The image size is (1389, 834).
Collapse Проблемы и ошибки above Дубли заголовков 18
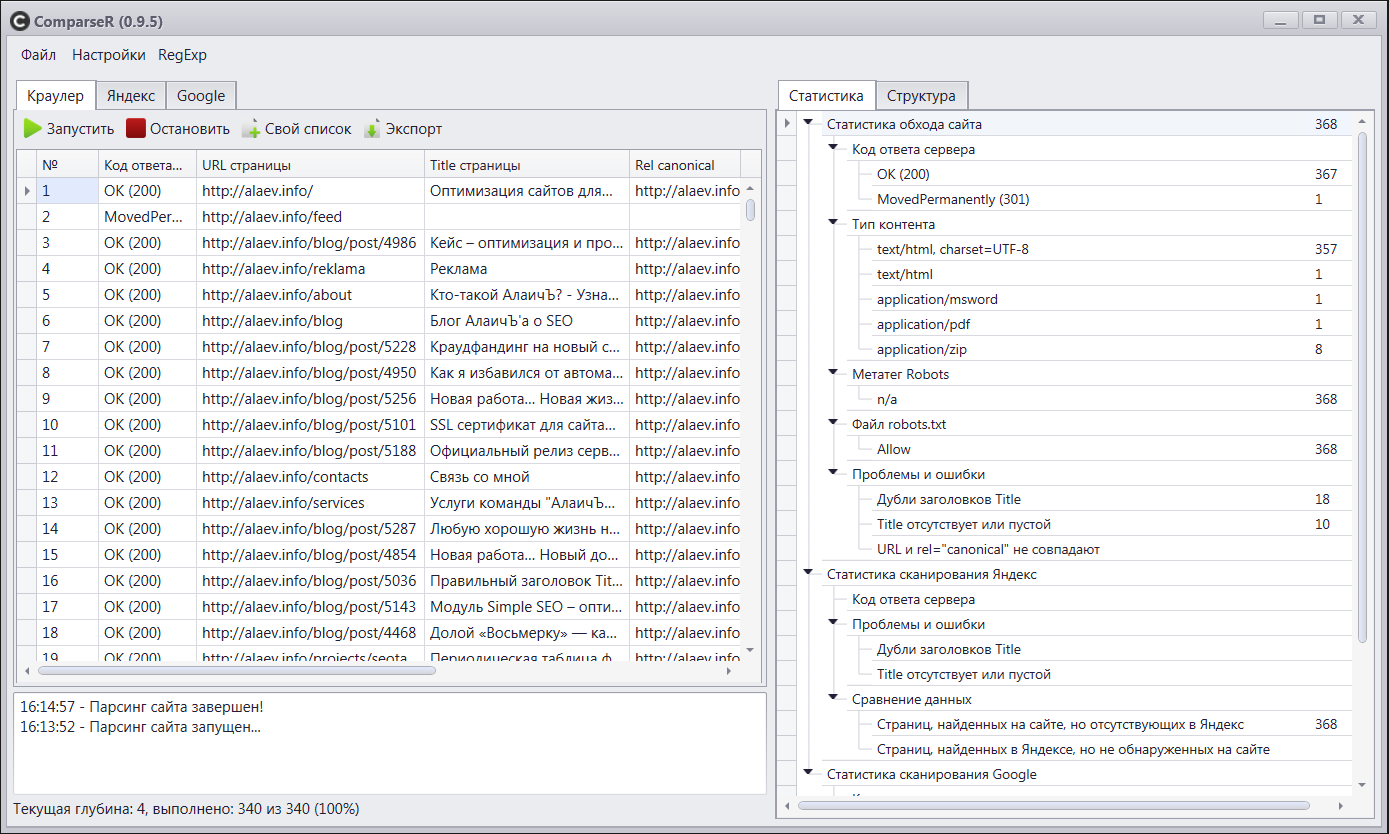833,473
